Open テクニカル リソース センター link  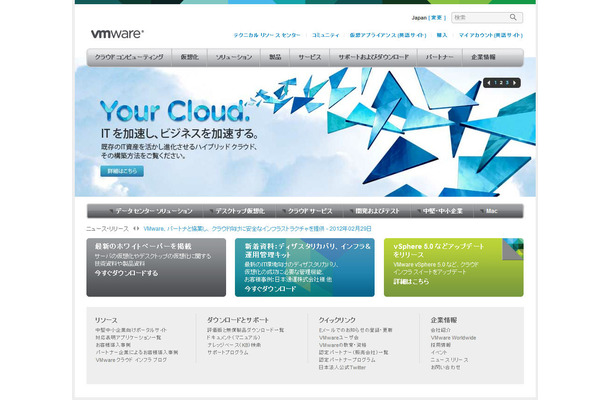pyautogui.click(x=266, y=35)
